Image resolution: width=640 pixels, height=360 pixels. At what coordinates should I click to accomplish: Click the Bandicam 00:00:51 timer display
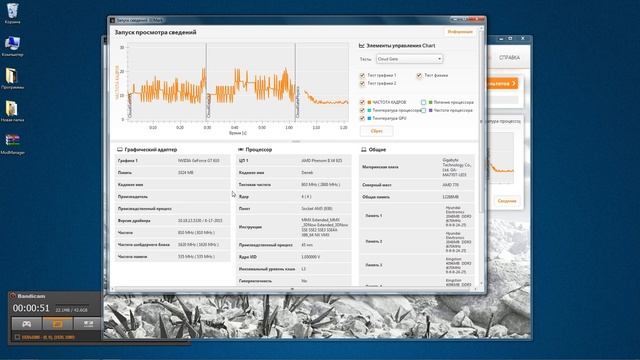[31, 308]
